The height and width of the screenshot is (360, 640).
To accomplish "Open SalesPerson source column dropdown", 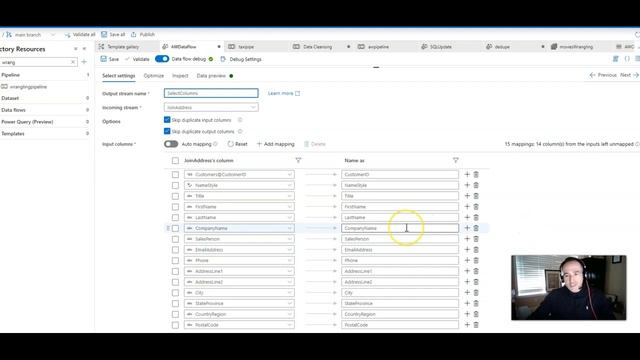I will click(239, 239).
